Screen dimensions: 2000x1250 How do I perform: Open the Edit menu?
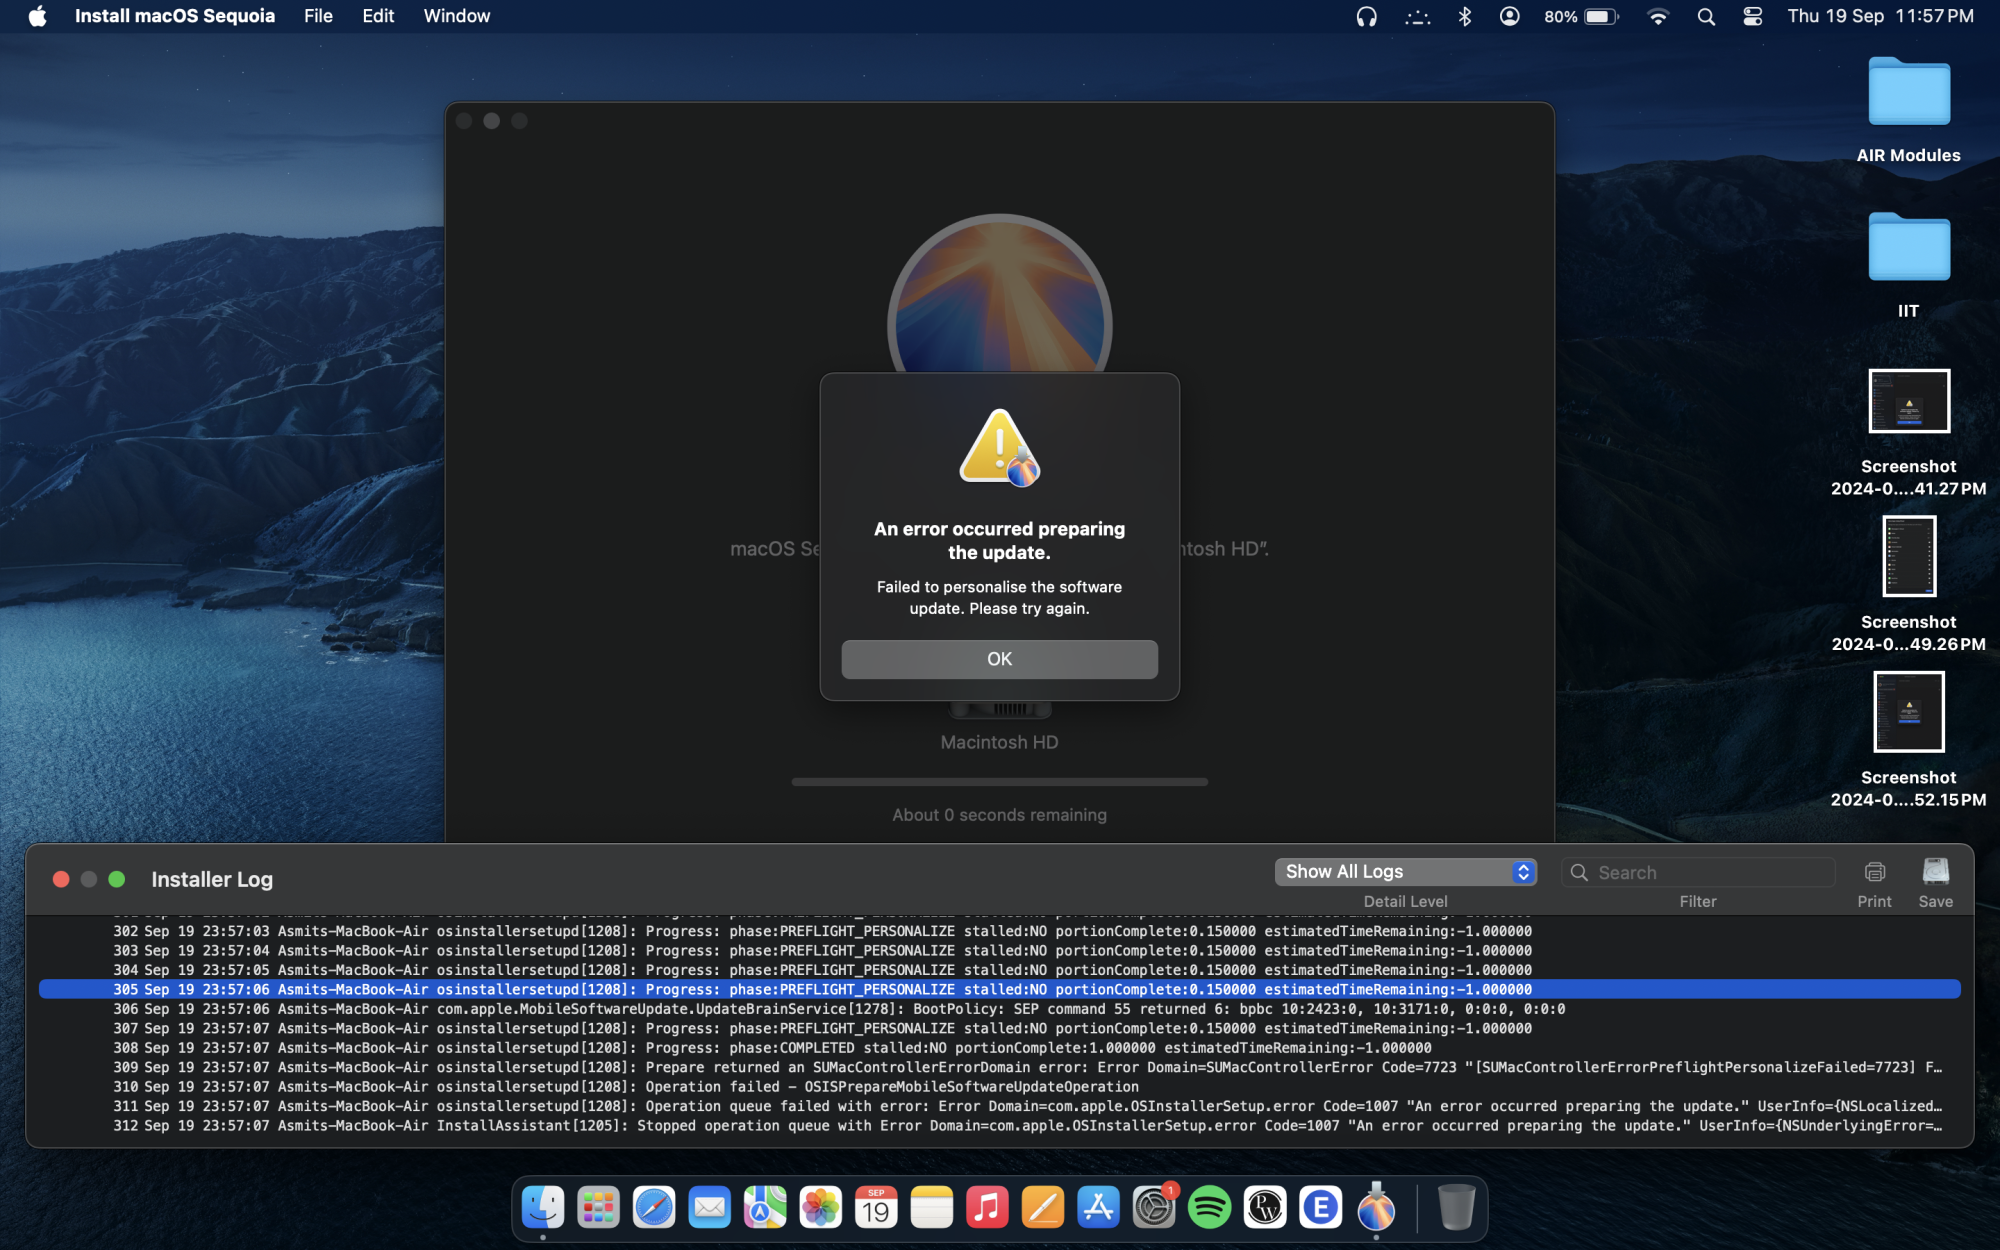pos(378,16)
